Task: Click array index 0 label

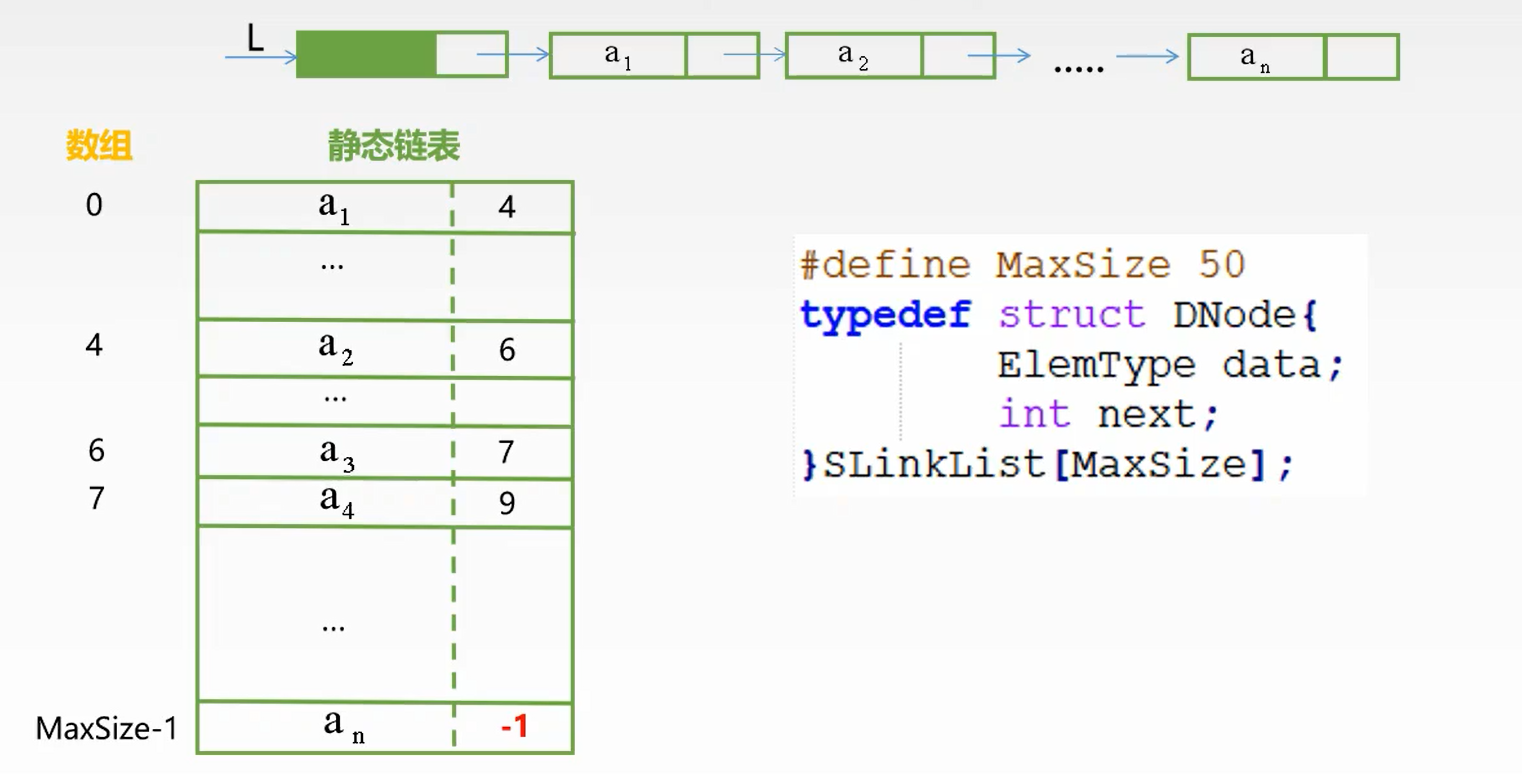Action: coord(94,205)
